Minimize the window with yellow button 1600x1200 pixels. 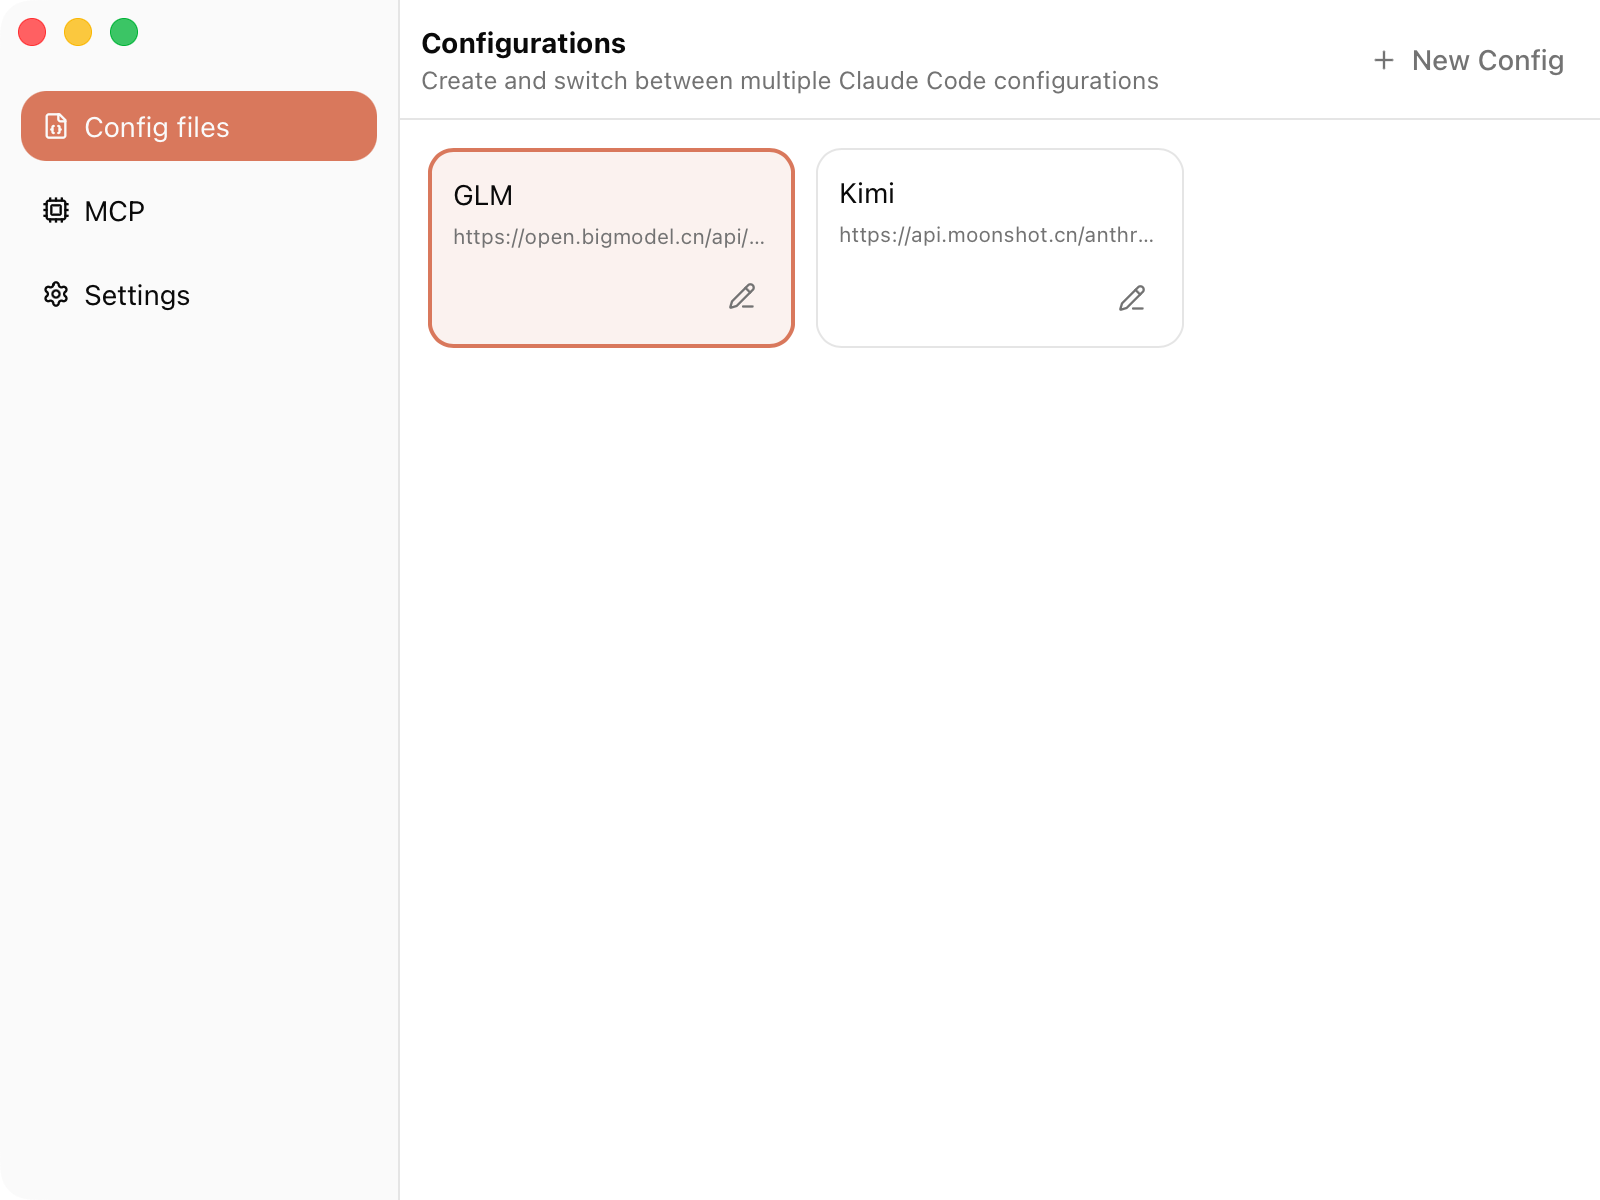(78, 32)
